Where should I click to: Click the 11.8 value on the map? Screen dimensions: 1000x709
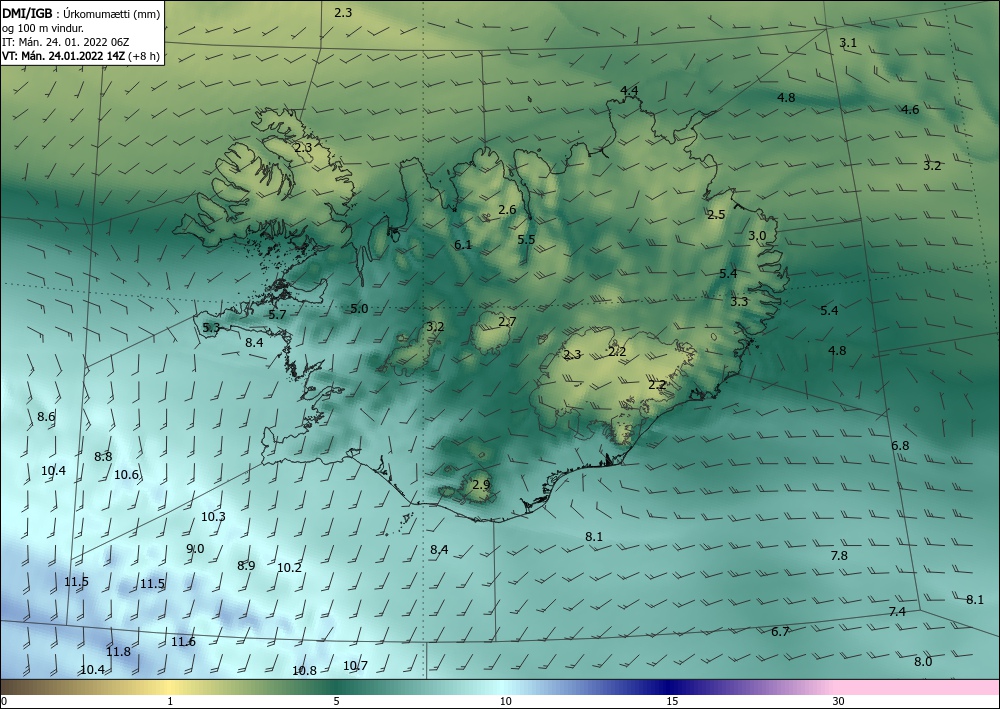pyautogui.click(x=118, y=652)
